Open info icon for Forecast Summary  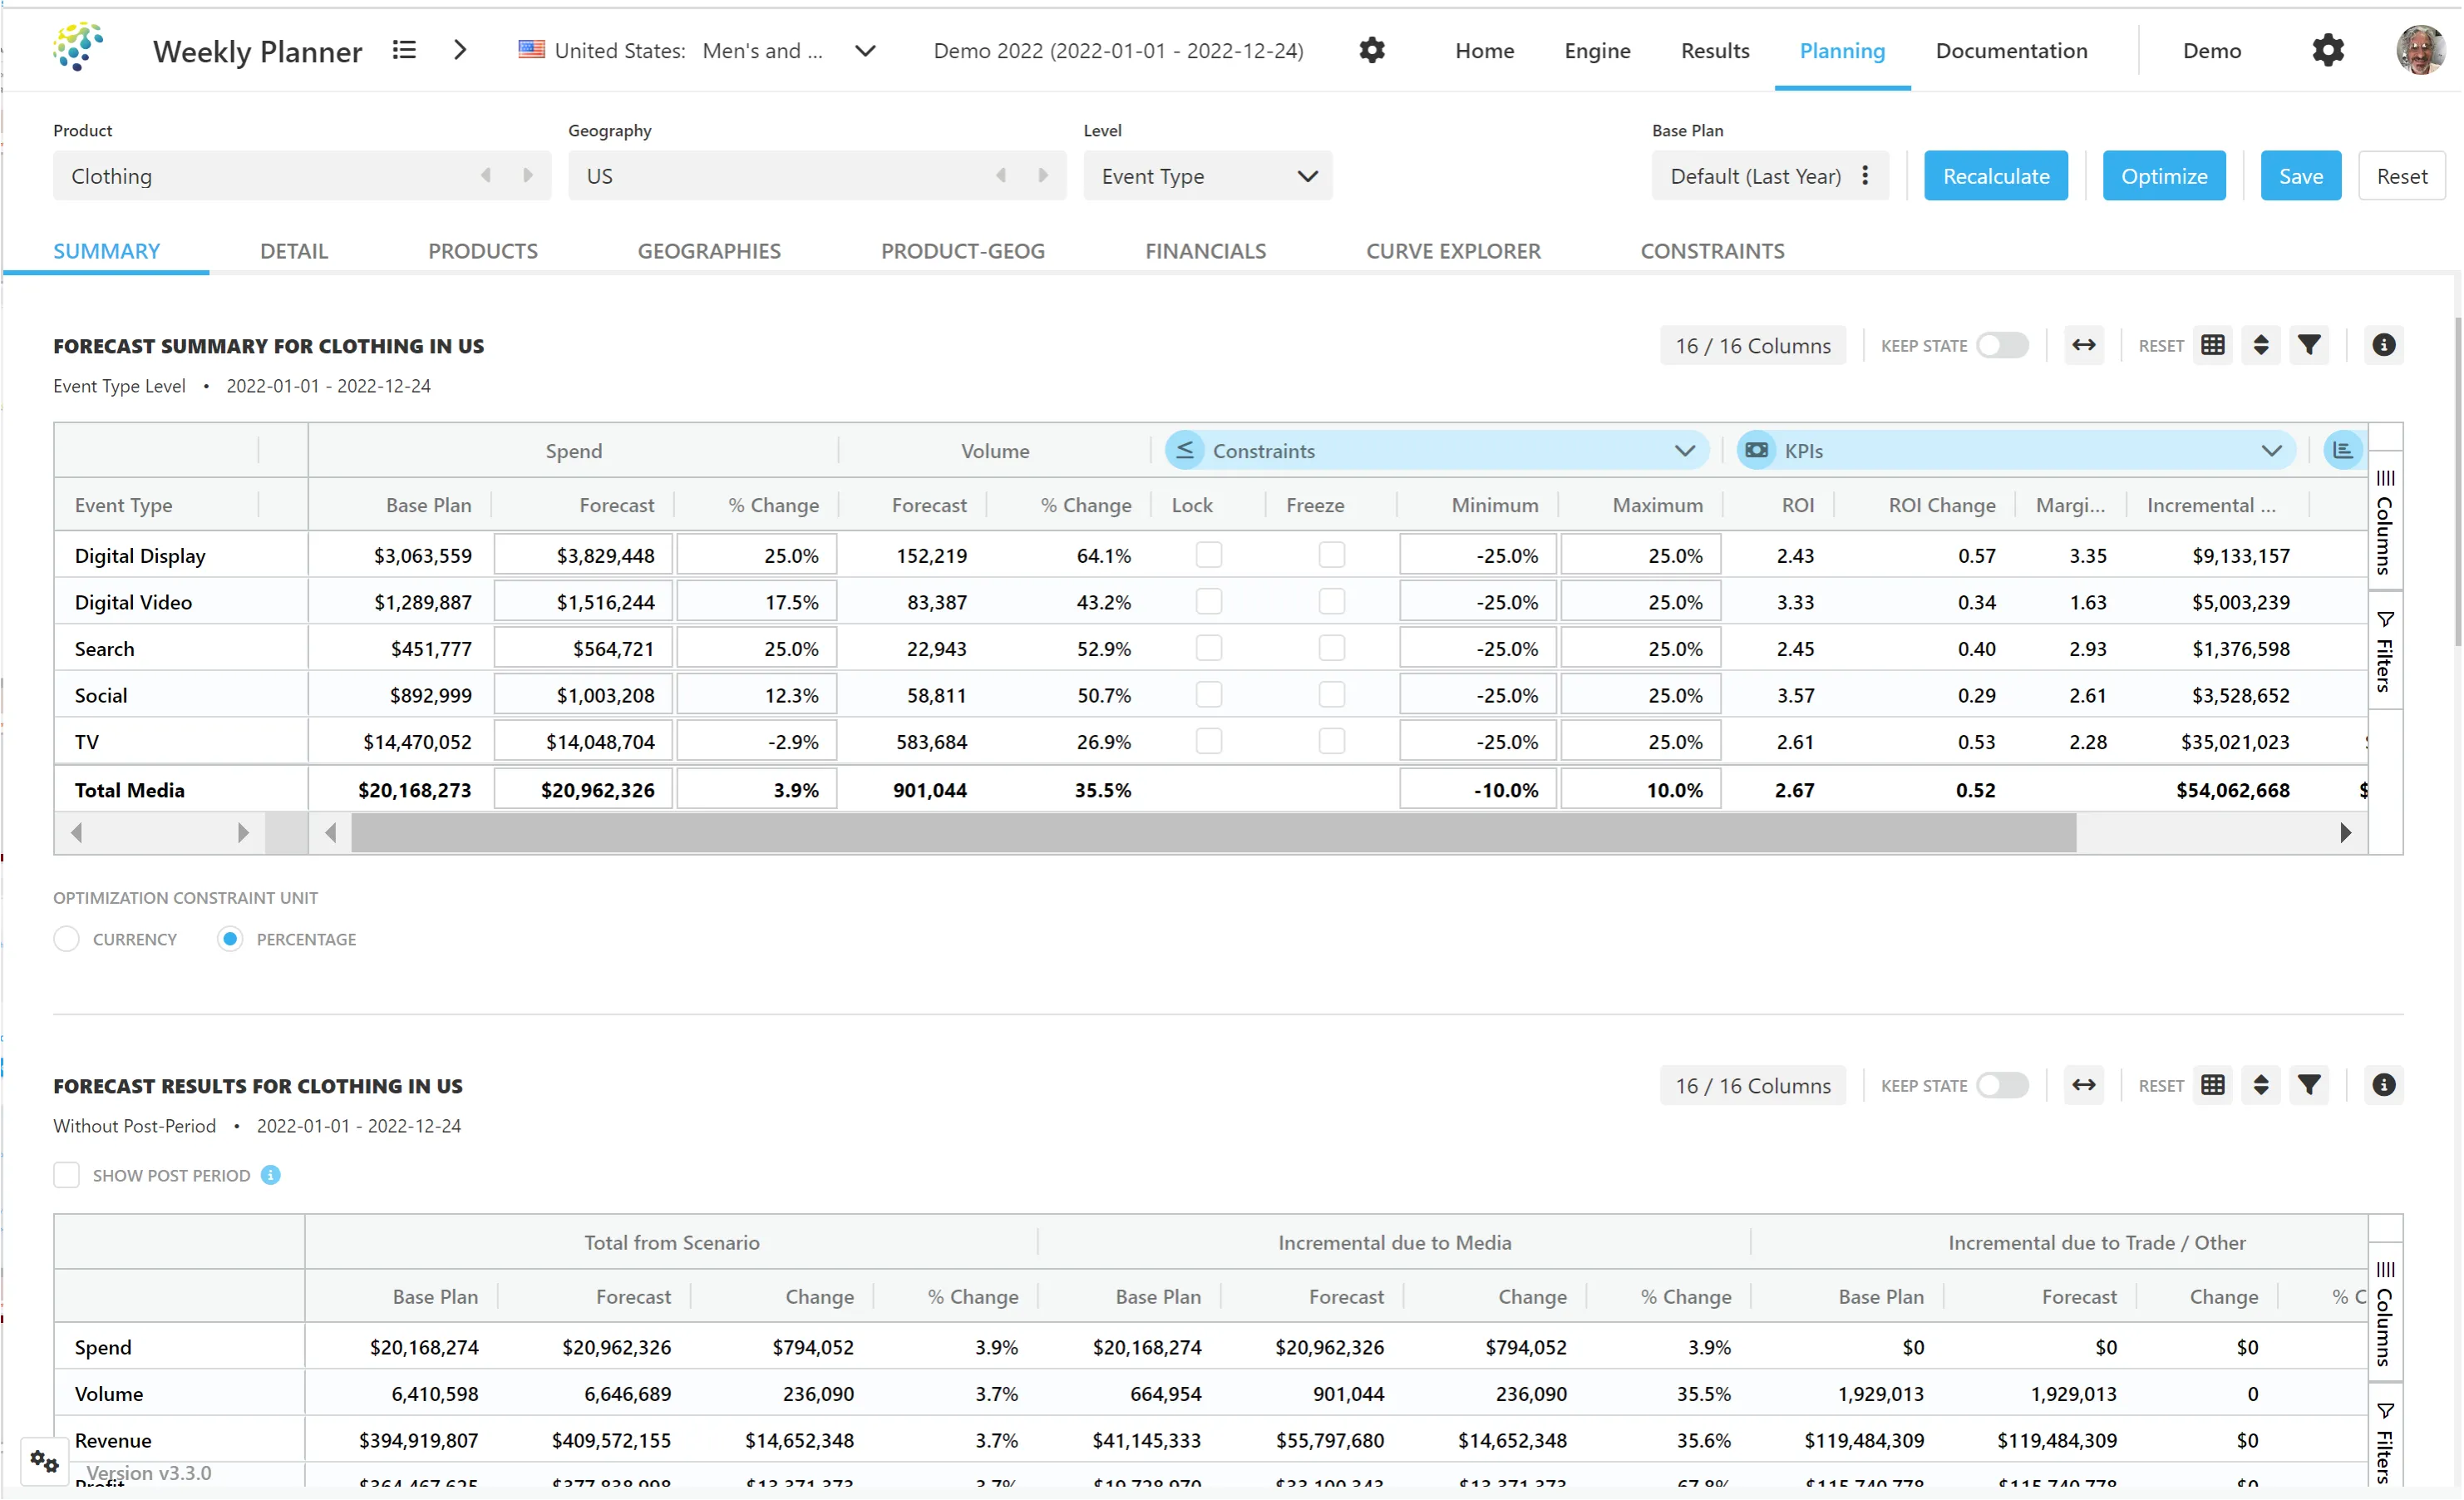(2384, 345)
